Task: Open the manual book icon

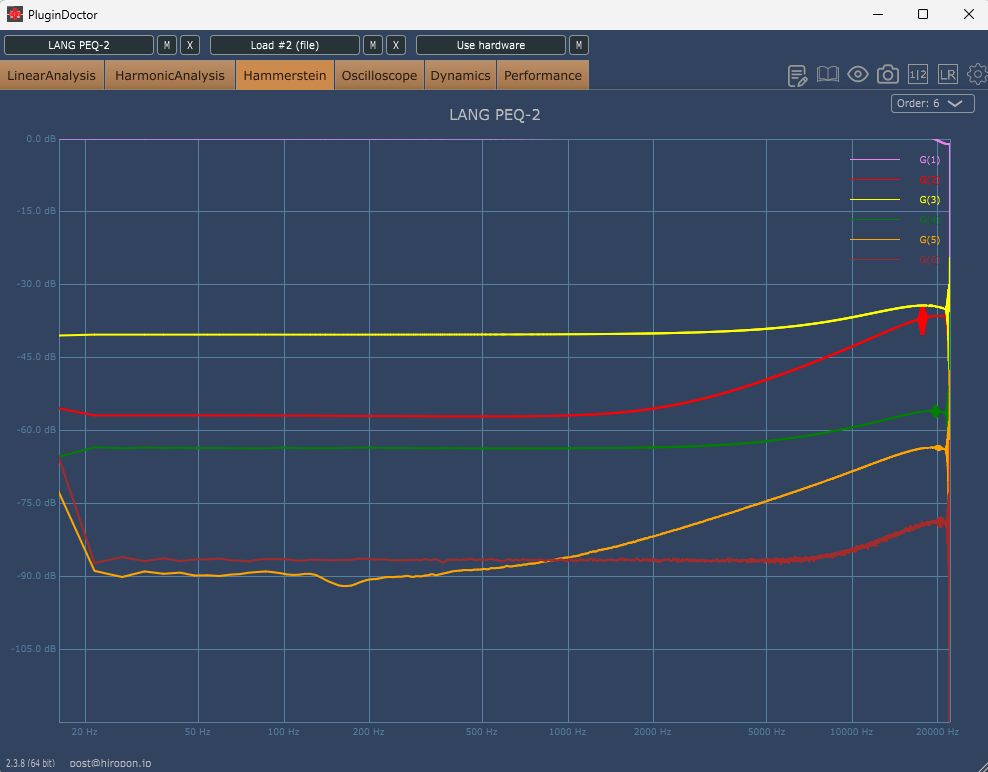Action: [x=827, y=75]
